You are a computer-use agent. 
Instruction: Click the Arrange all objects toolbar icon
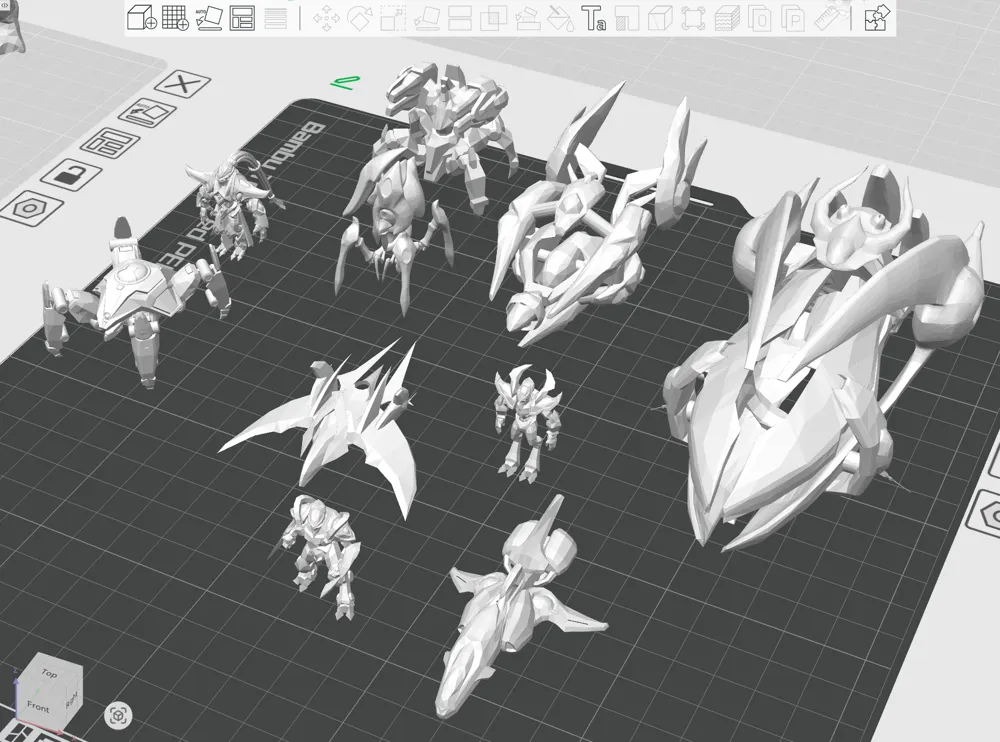(242, 18)
